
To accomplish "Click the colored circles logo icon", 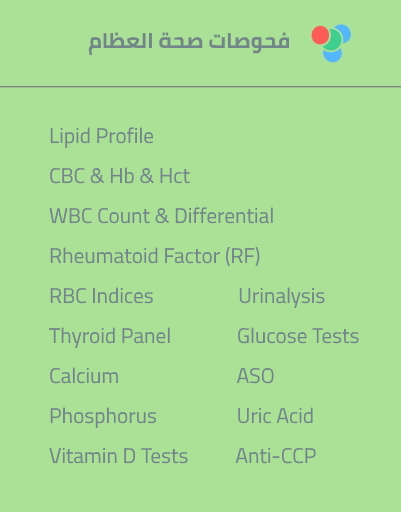I will [x=331, y=43].
